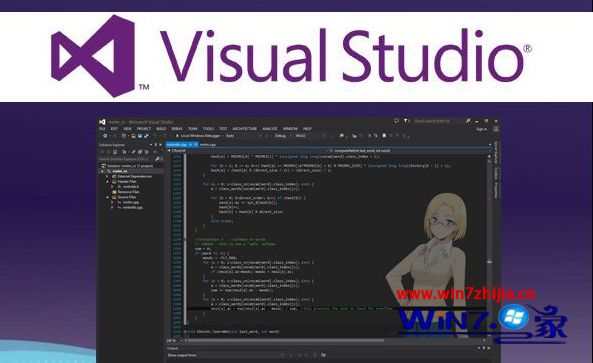This screenshot has height=363, width=593.
Task: Open the DEBUG menu
Action: pos(177,129)
